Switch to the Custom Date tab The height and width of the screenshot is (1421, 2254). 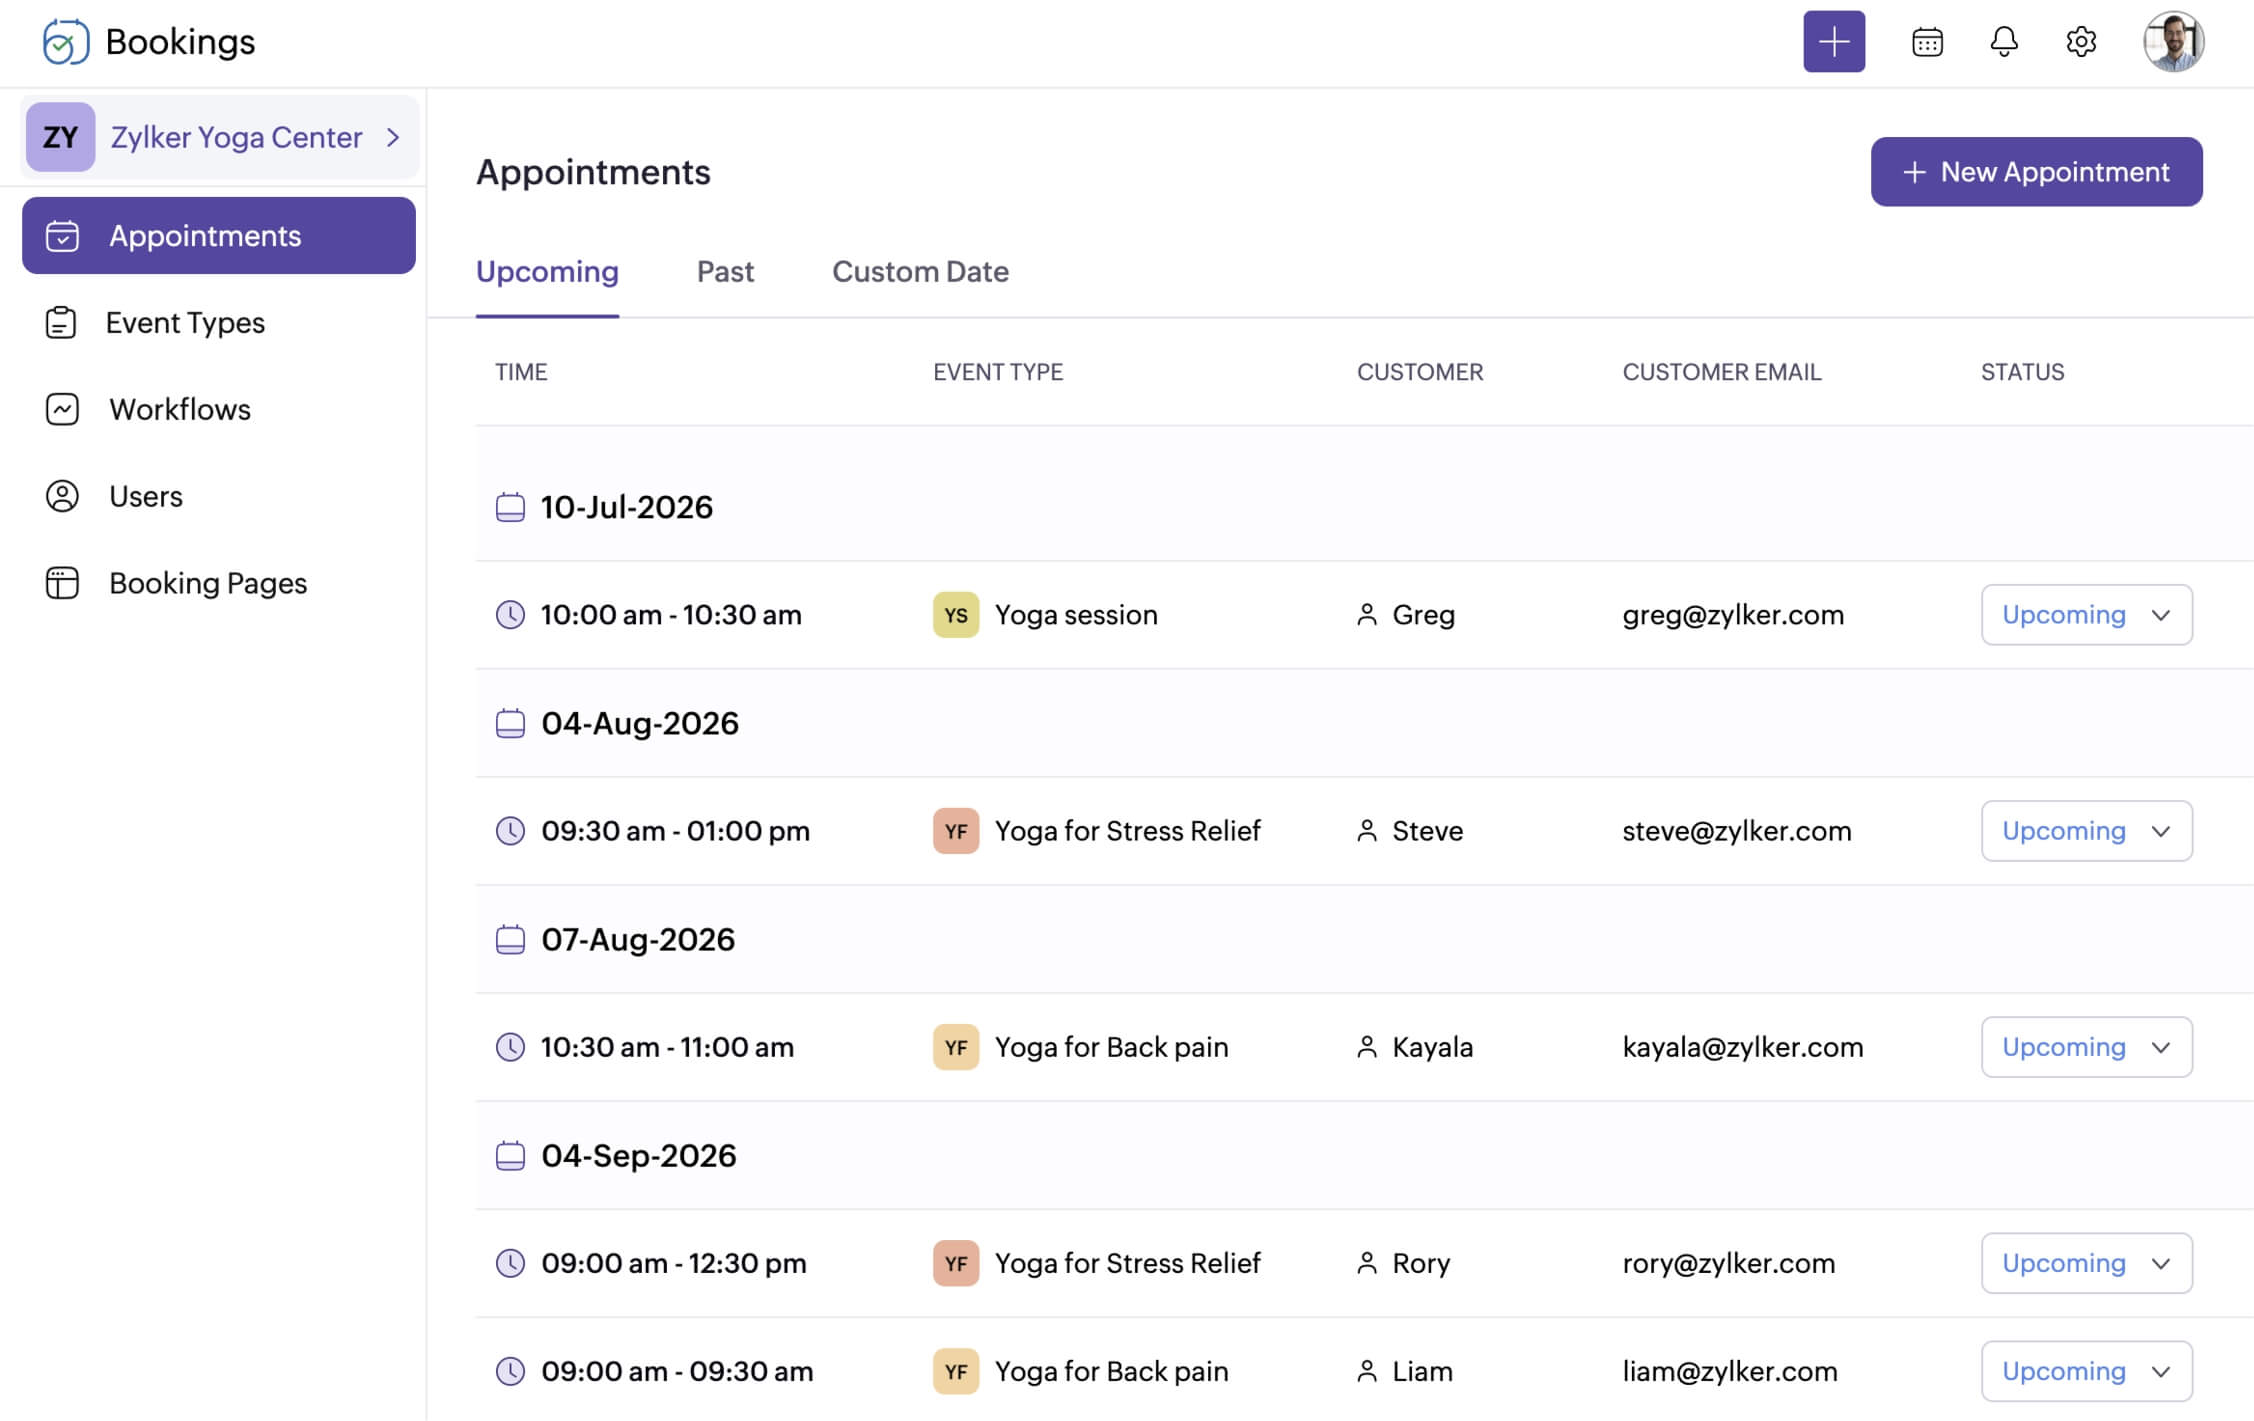pos(920,272)
